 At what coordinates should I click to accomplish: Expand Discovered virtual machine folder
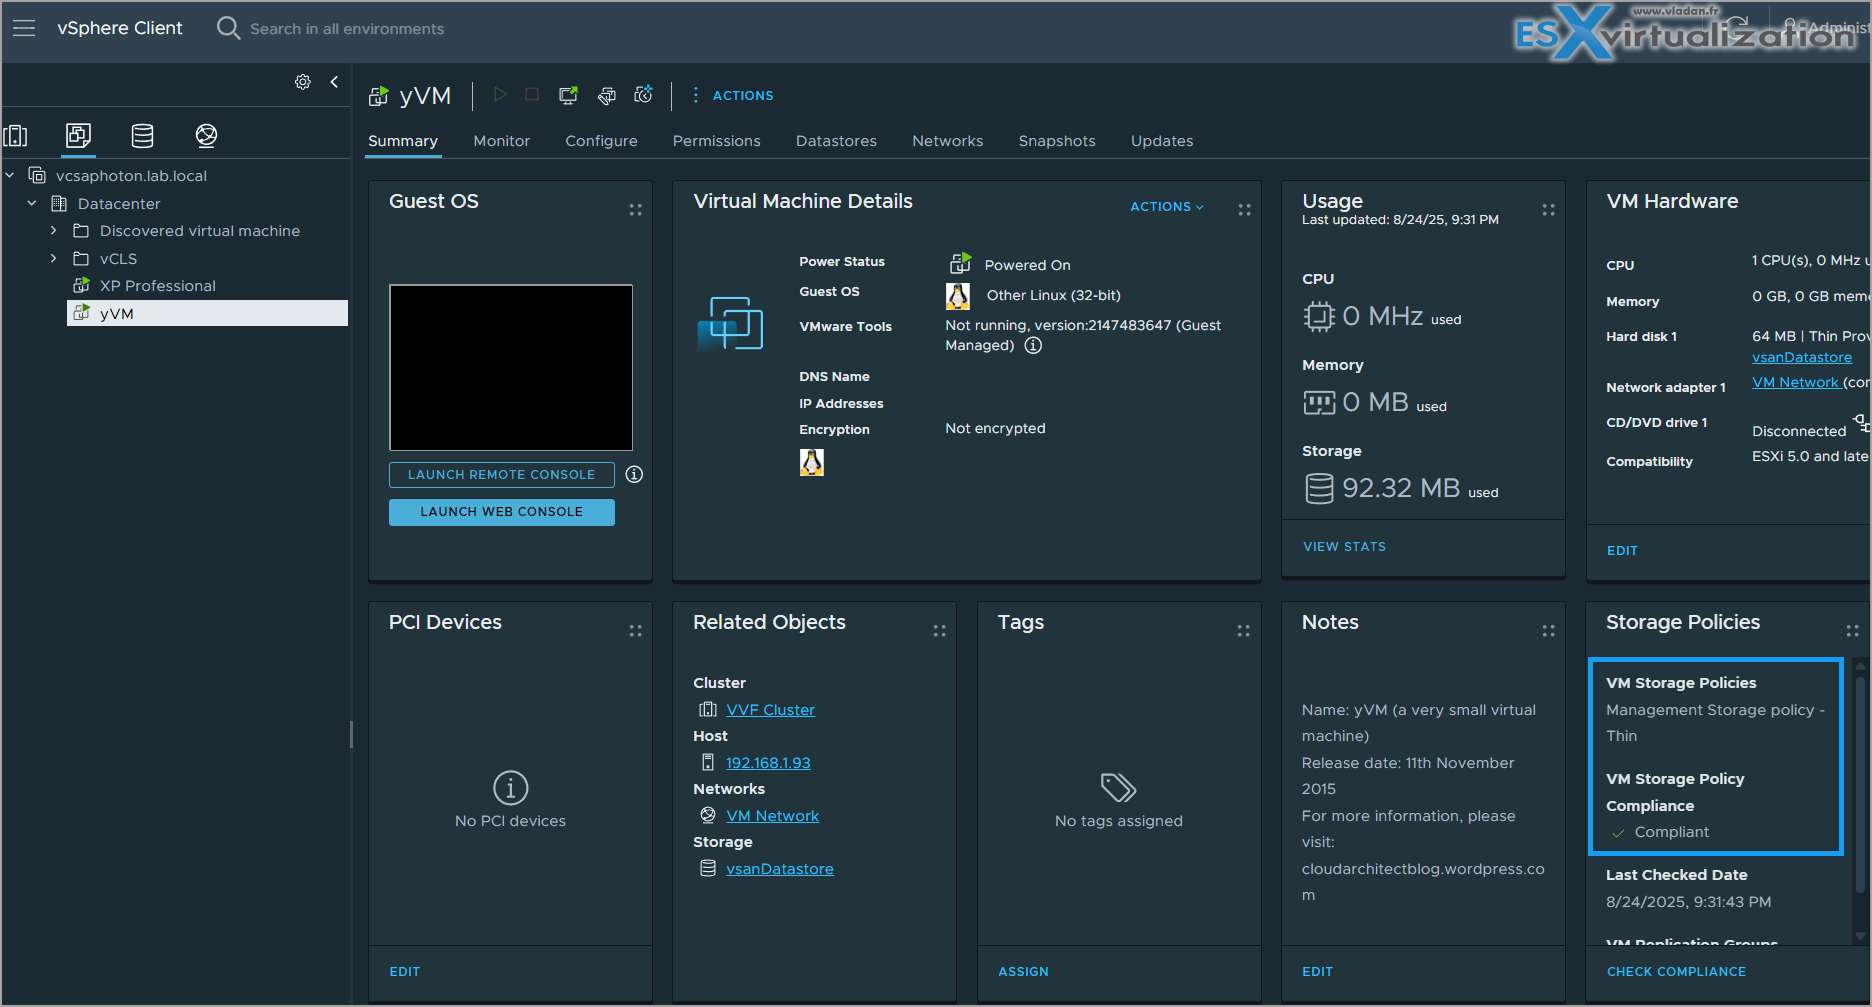54,230
